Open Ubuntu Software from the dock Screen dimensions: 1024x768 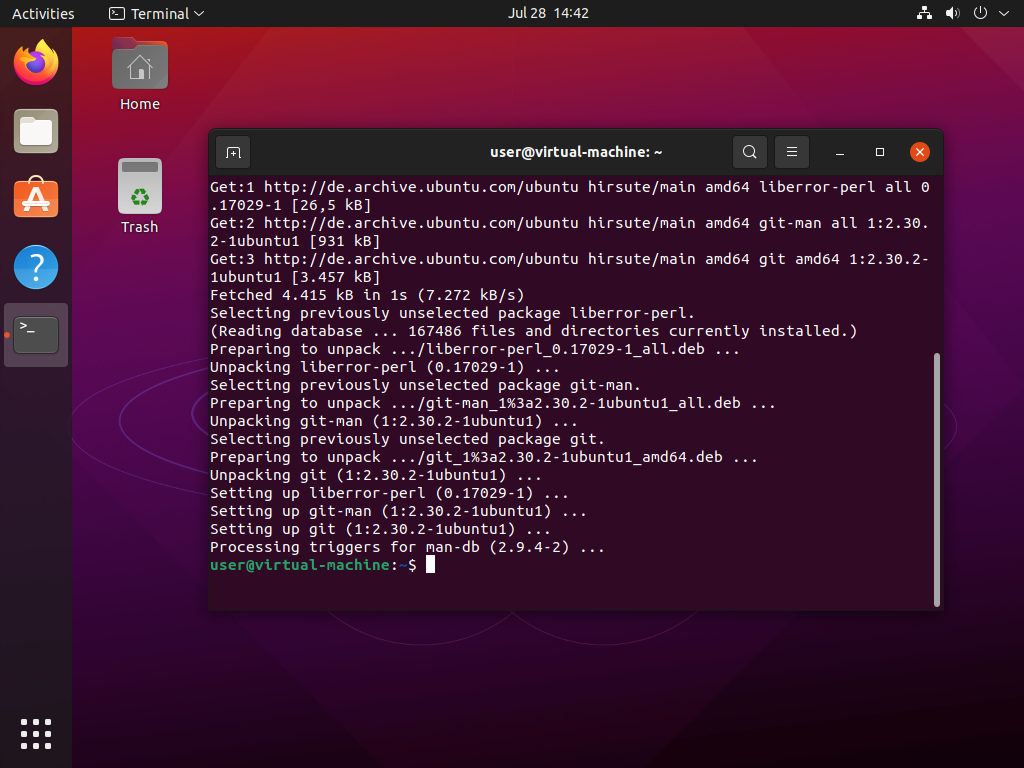tap(36, 198)
